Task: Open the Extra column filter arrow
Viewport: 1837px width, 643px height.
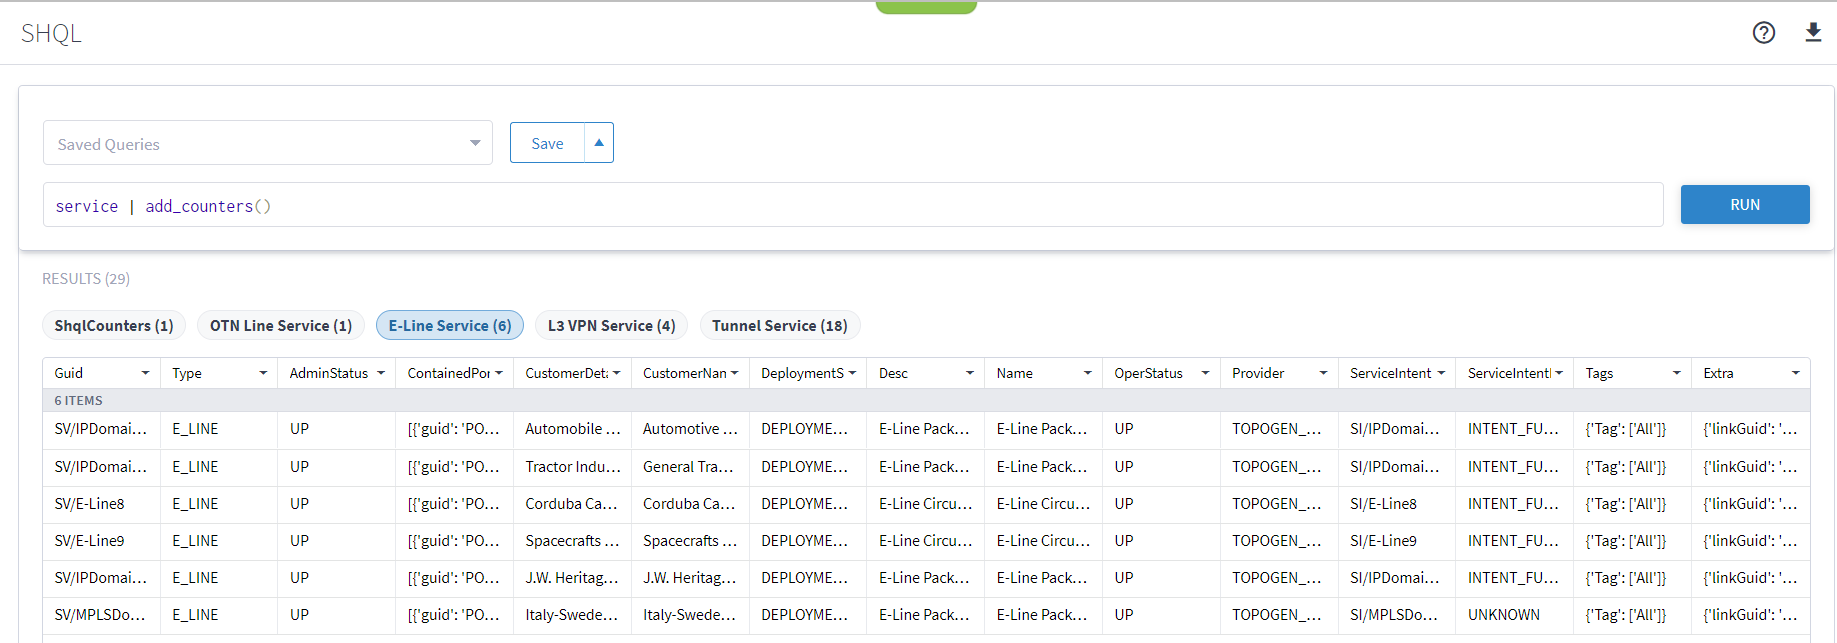Action: pos(1796,373)
